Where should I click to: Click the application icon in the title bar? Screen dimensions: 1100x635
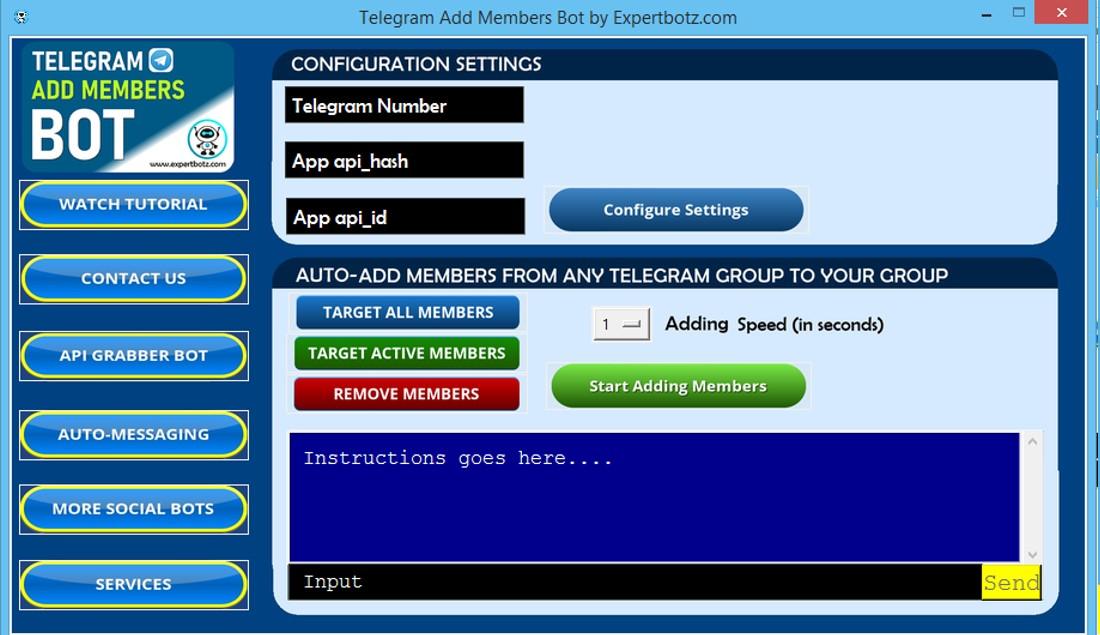tap(20, 15)
